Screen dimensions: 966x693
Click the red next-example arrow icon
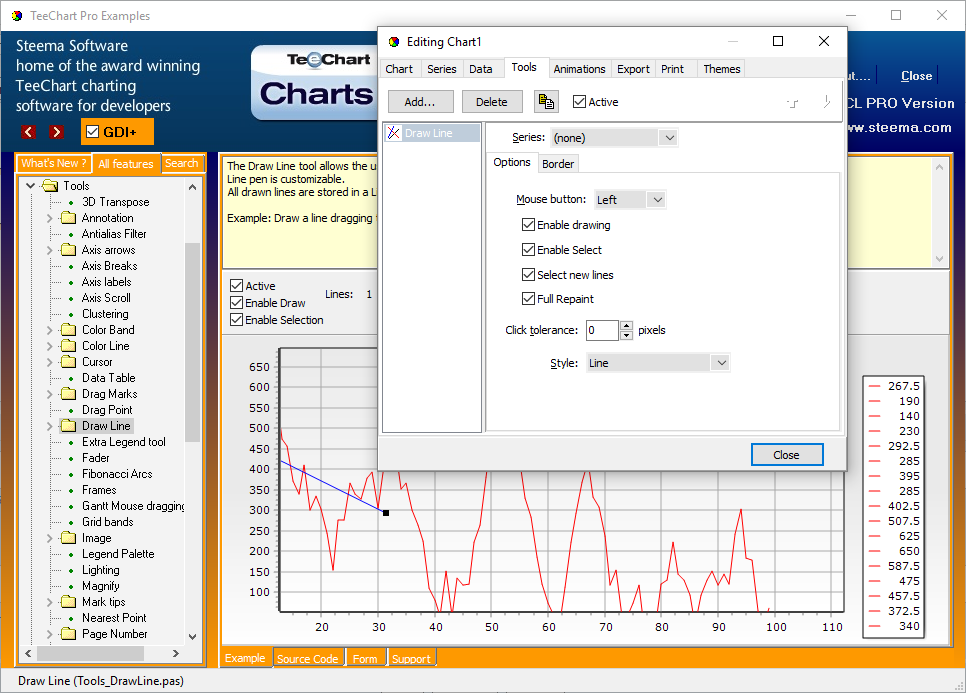point(57,131)
